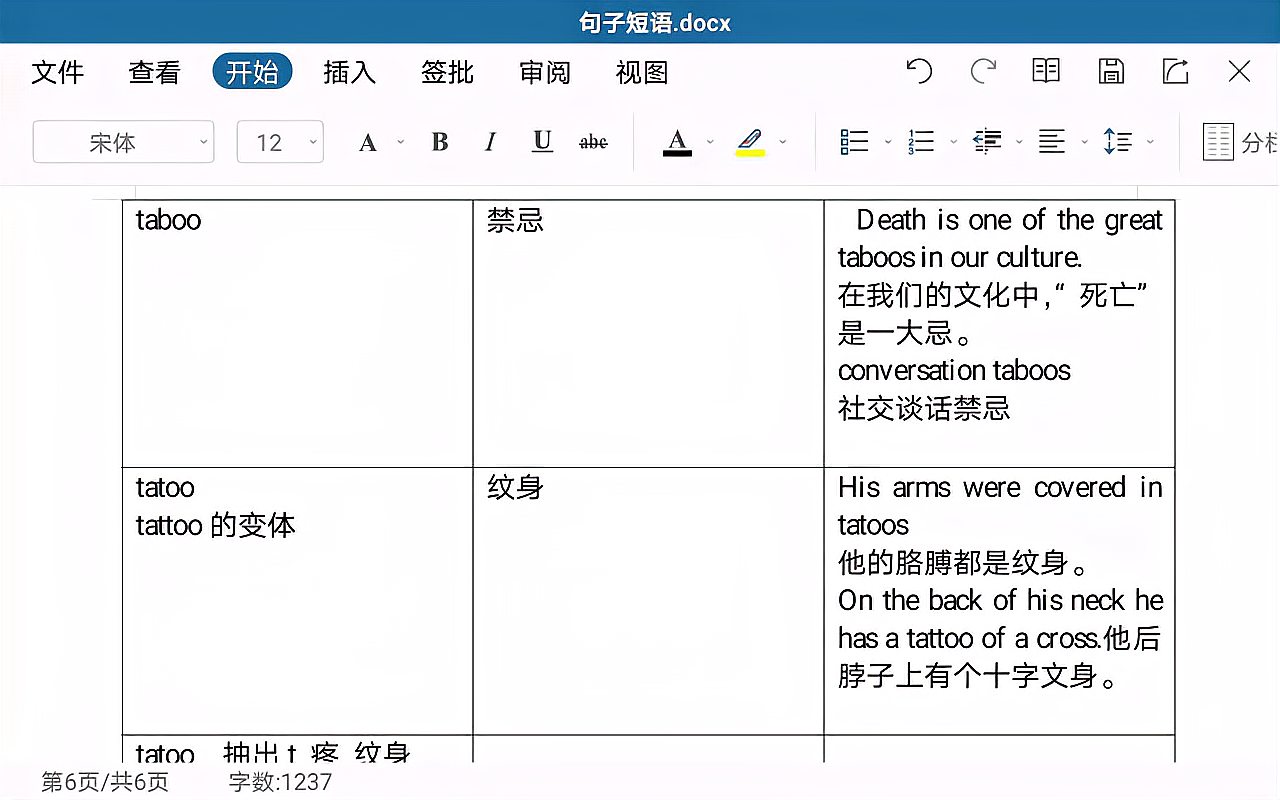1280x800 pixels.
Task: Open the 视图 tab
Action: pyautogui.click(x=642, y=72)
